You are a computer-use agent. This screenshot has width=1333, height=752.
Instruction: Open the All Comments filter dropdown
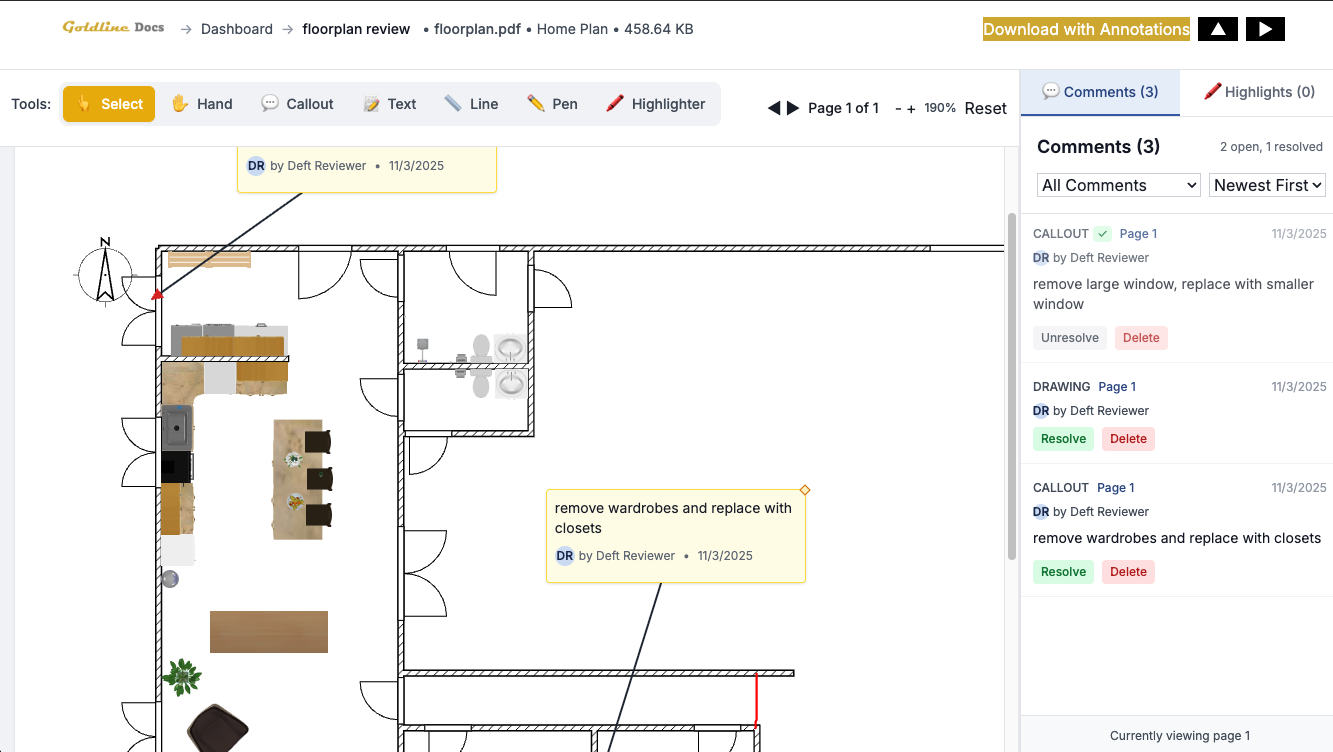pyautogui.click(x=1117, y=185)
